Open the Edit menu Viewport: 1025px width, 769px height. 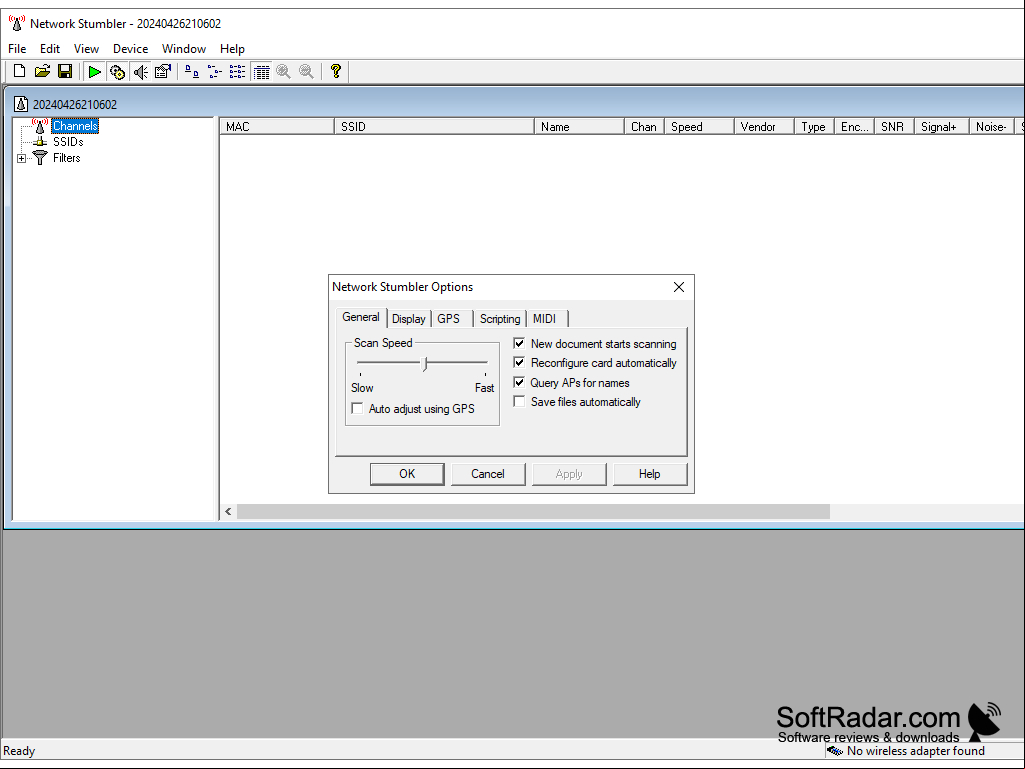[50, 48]
